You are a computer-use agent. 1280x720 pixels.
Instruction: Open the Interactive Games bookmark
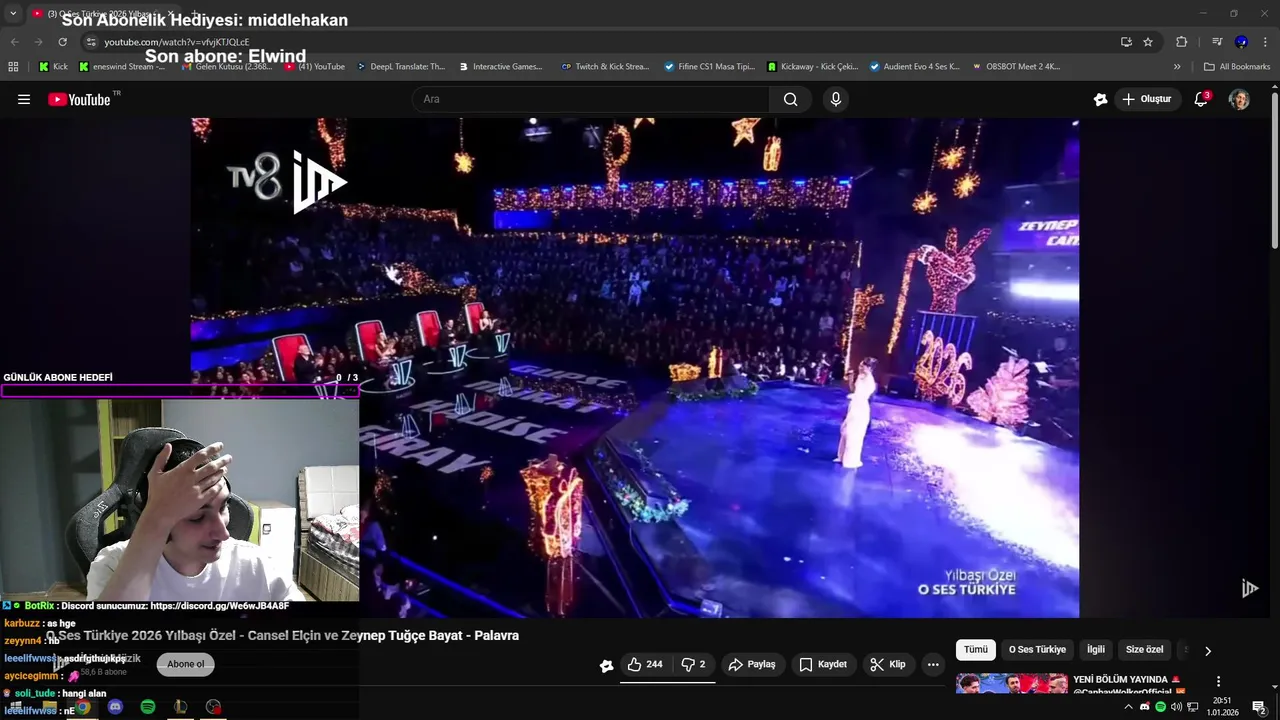501,67
